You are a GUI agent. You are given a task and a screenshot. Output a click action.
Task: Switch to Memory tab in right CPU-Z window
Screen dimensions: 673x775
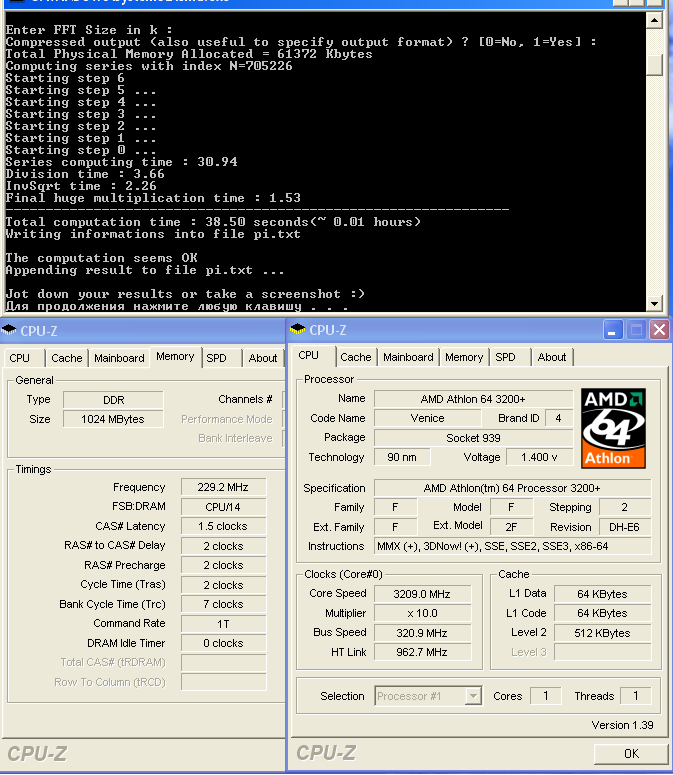pyautogui.click(x=464, y=357)
